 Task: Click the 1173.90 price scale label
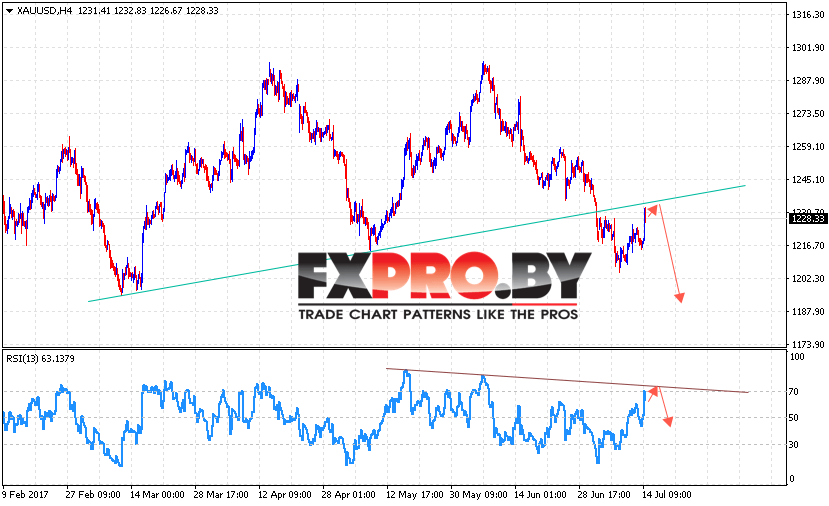(807, 344)
